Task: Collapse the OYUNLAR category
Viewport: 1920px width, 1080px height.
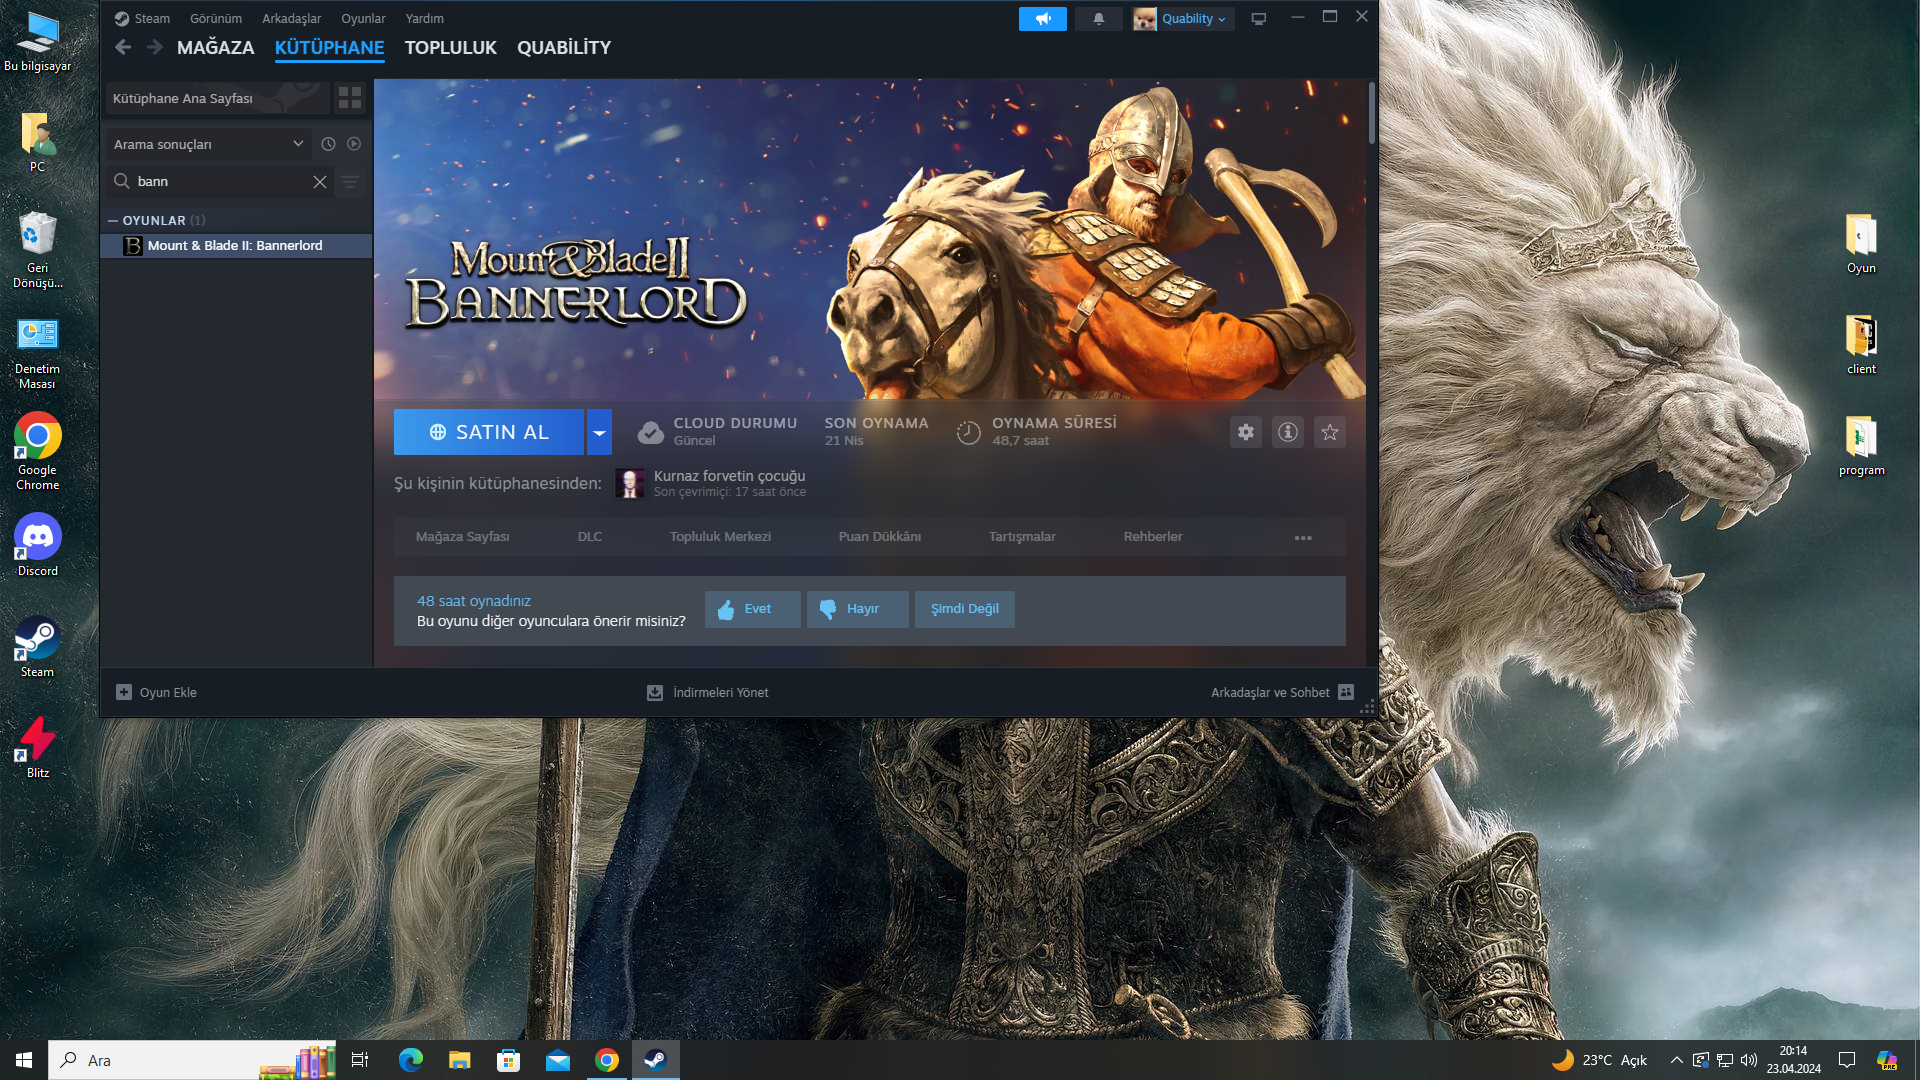Action: (x=113, y=220)
